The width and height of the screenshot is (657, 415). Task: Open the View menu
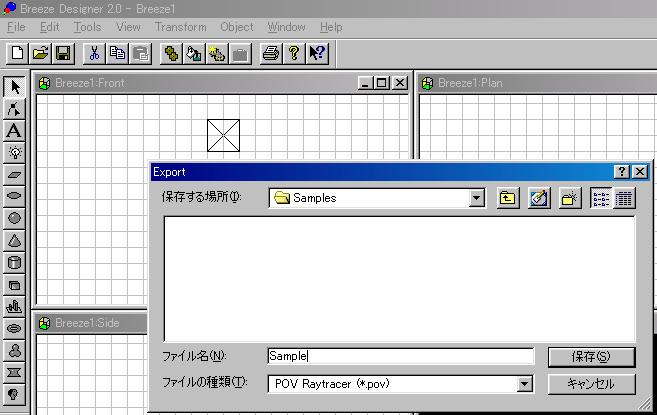click(128, 27)
